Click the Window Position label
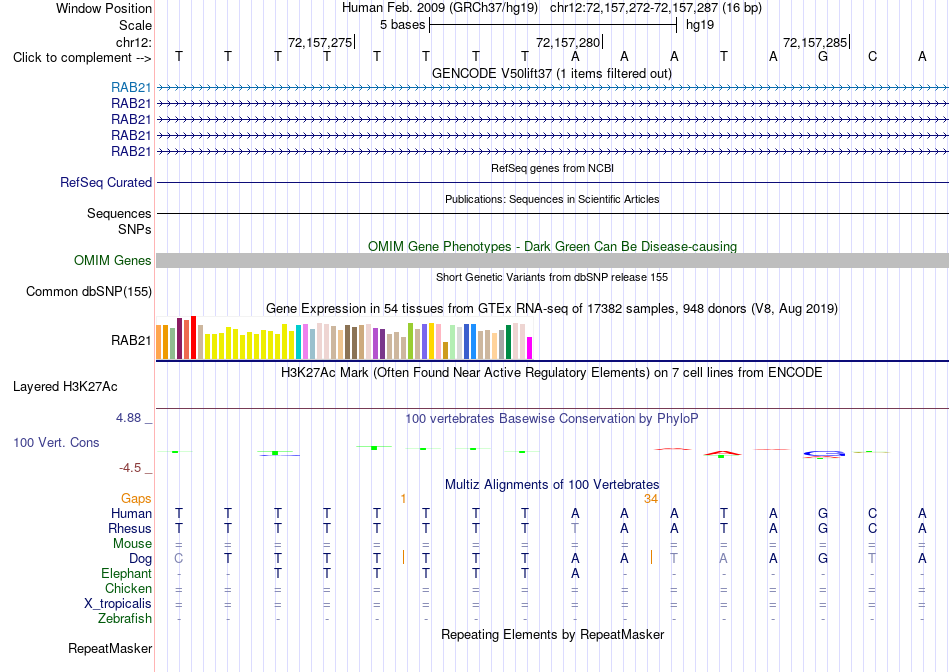 pos(104,8)
